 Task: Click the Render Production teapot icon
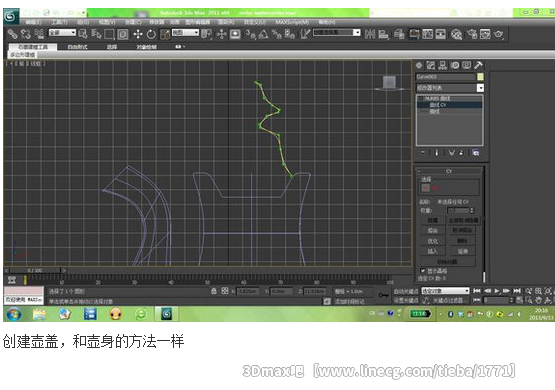click(499, 34)
